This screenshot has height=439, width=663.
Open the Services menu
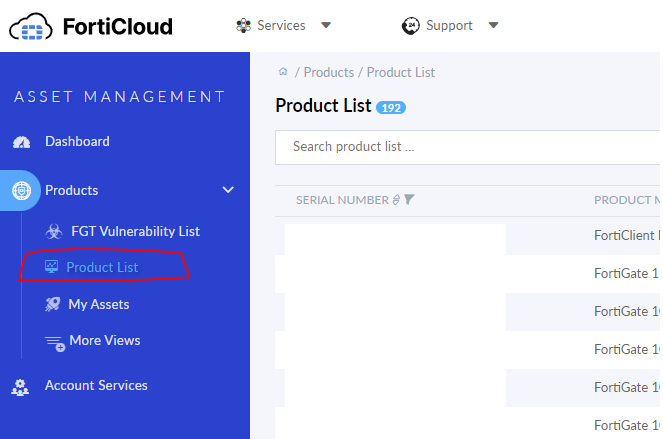pos(281,25)
